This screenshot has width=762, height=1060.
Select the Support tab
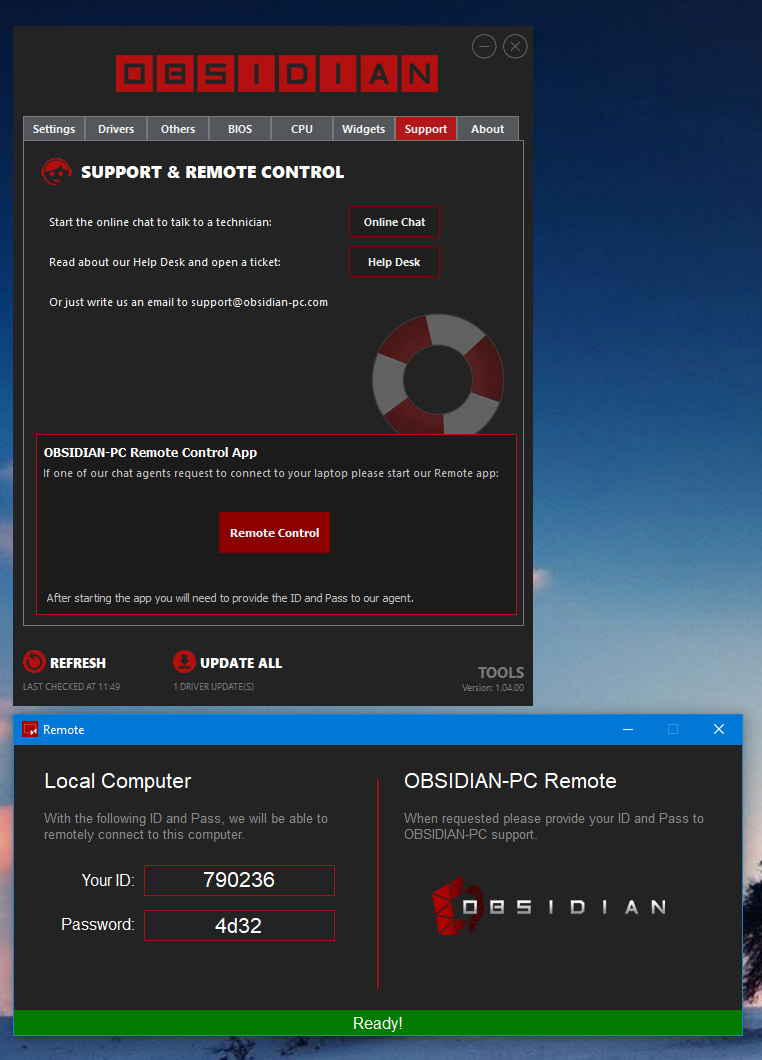click(x=426, y=128)
